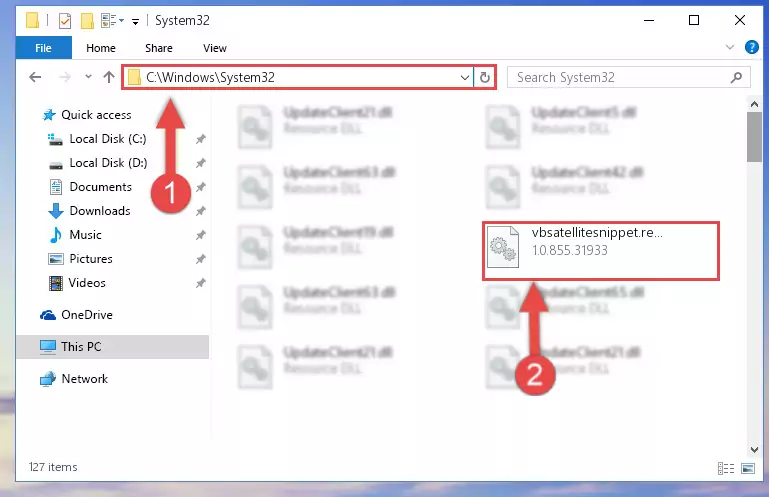Click the pin icon beside Downloads
This screenshot has height=497, width=769.
click(x=201, y=211)
